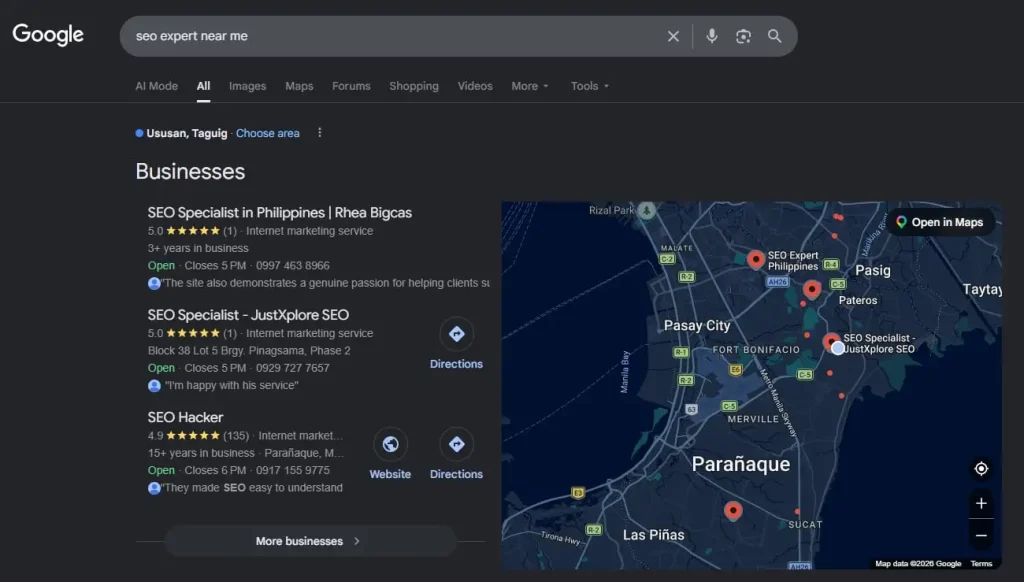Click the red map pin above Sucat
The height and width of the screenshot is (582, 1024).
coord(733,510)
